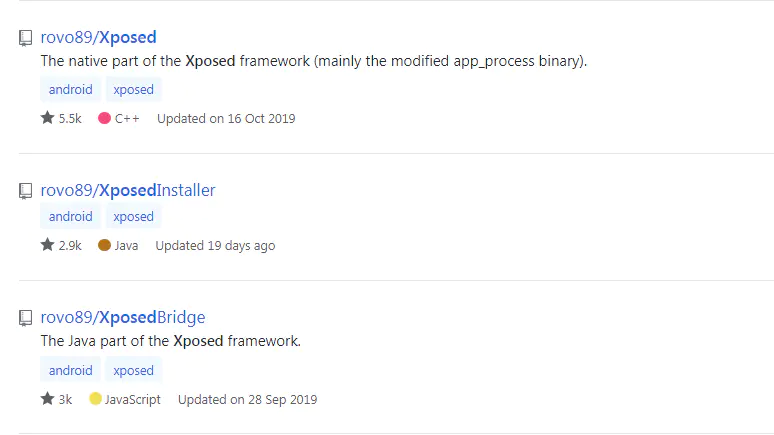Image resolution: width=774 pixels, height=435 pixels.
Task: Click the repository icon beside rovo89/Xposed
Action: (x=26, y=38)
